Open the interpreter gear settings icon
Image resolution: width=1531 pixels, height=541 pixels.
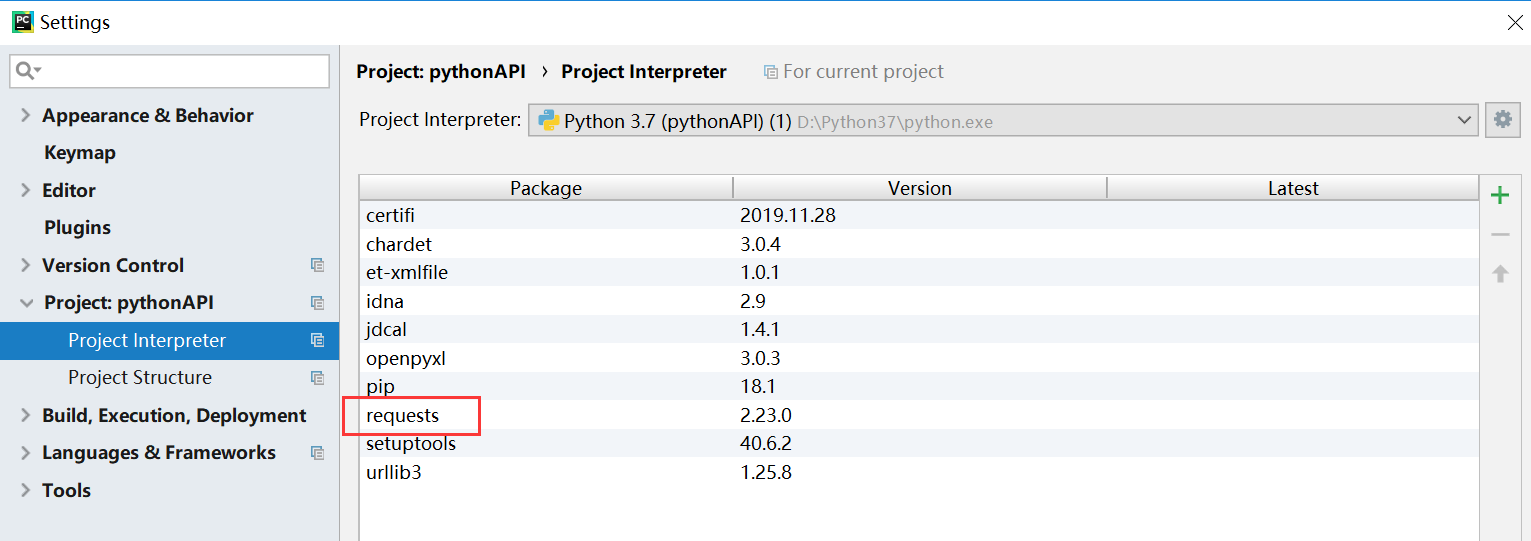[1502, 120]
